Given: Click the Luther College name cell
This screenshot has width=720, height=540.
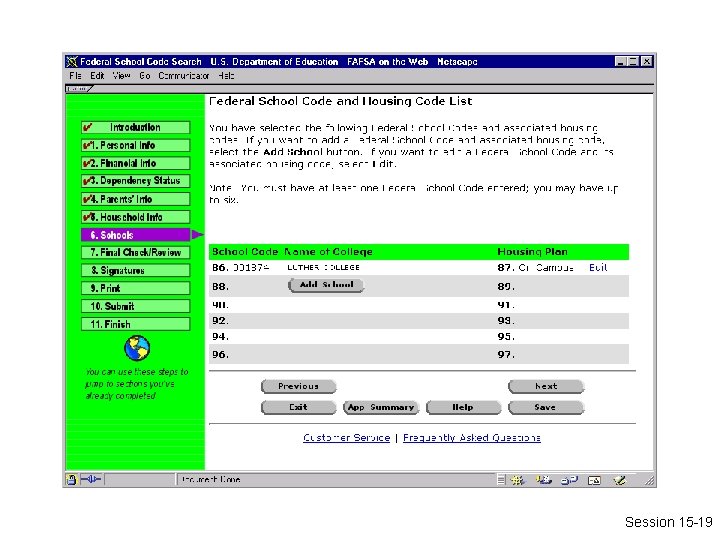Looking at the screenshot, I should (323, 268).
